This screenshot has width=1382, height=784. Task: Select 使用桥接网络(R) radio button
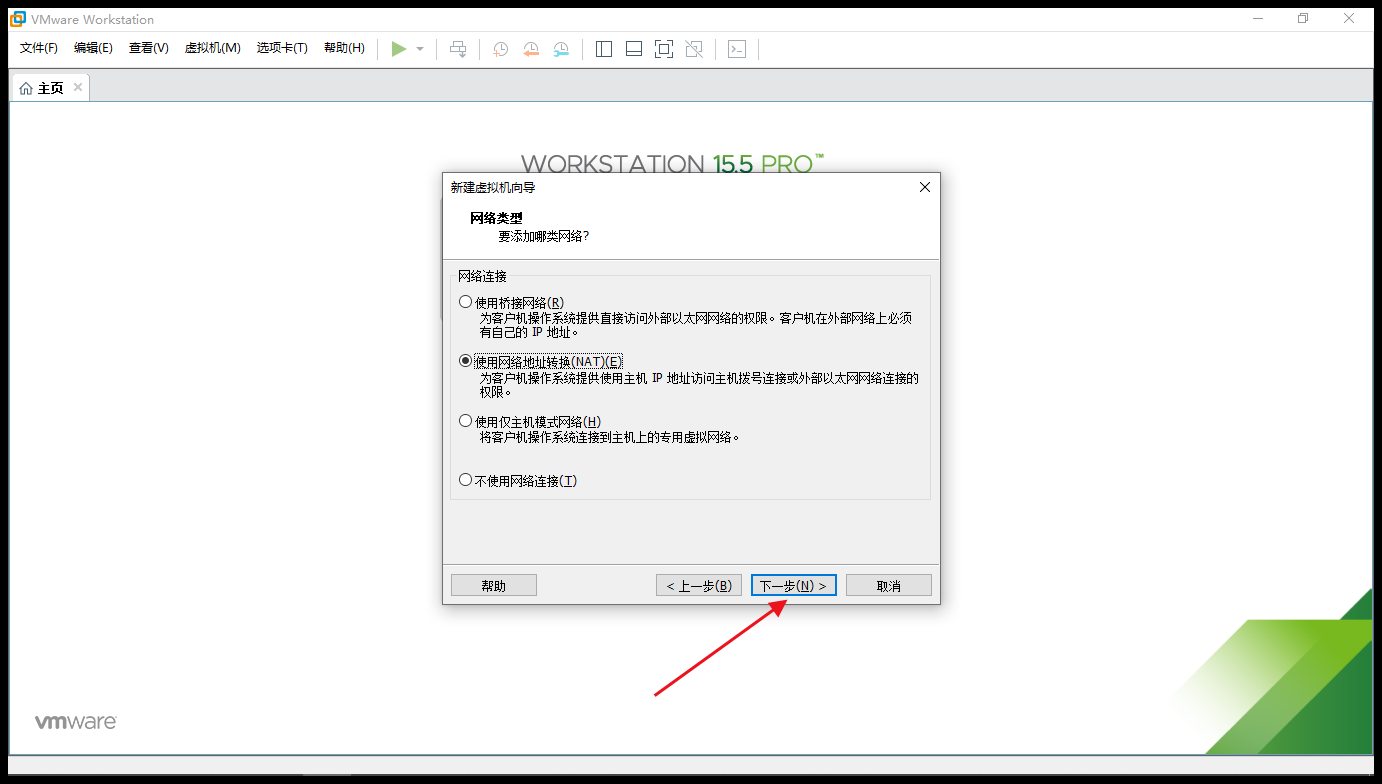pyautogui.click(x=465, y=302)
